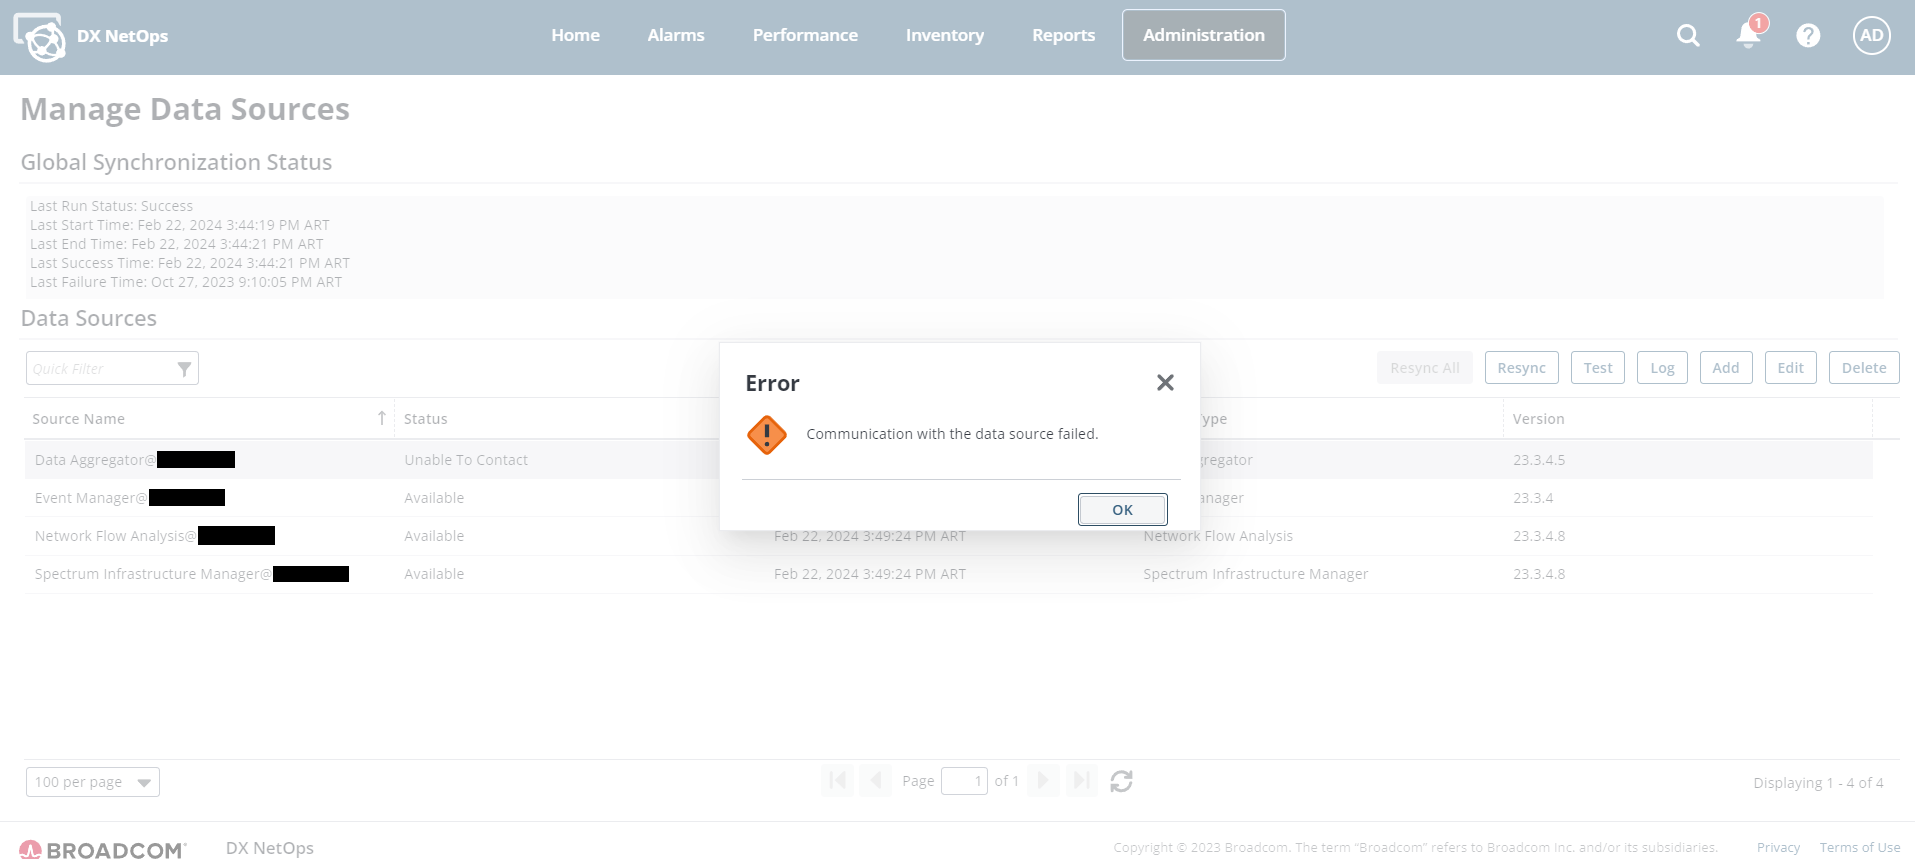
Task: Go to the previous page icon
Action: 876,781
